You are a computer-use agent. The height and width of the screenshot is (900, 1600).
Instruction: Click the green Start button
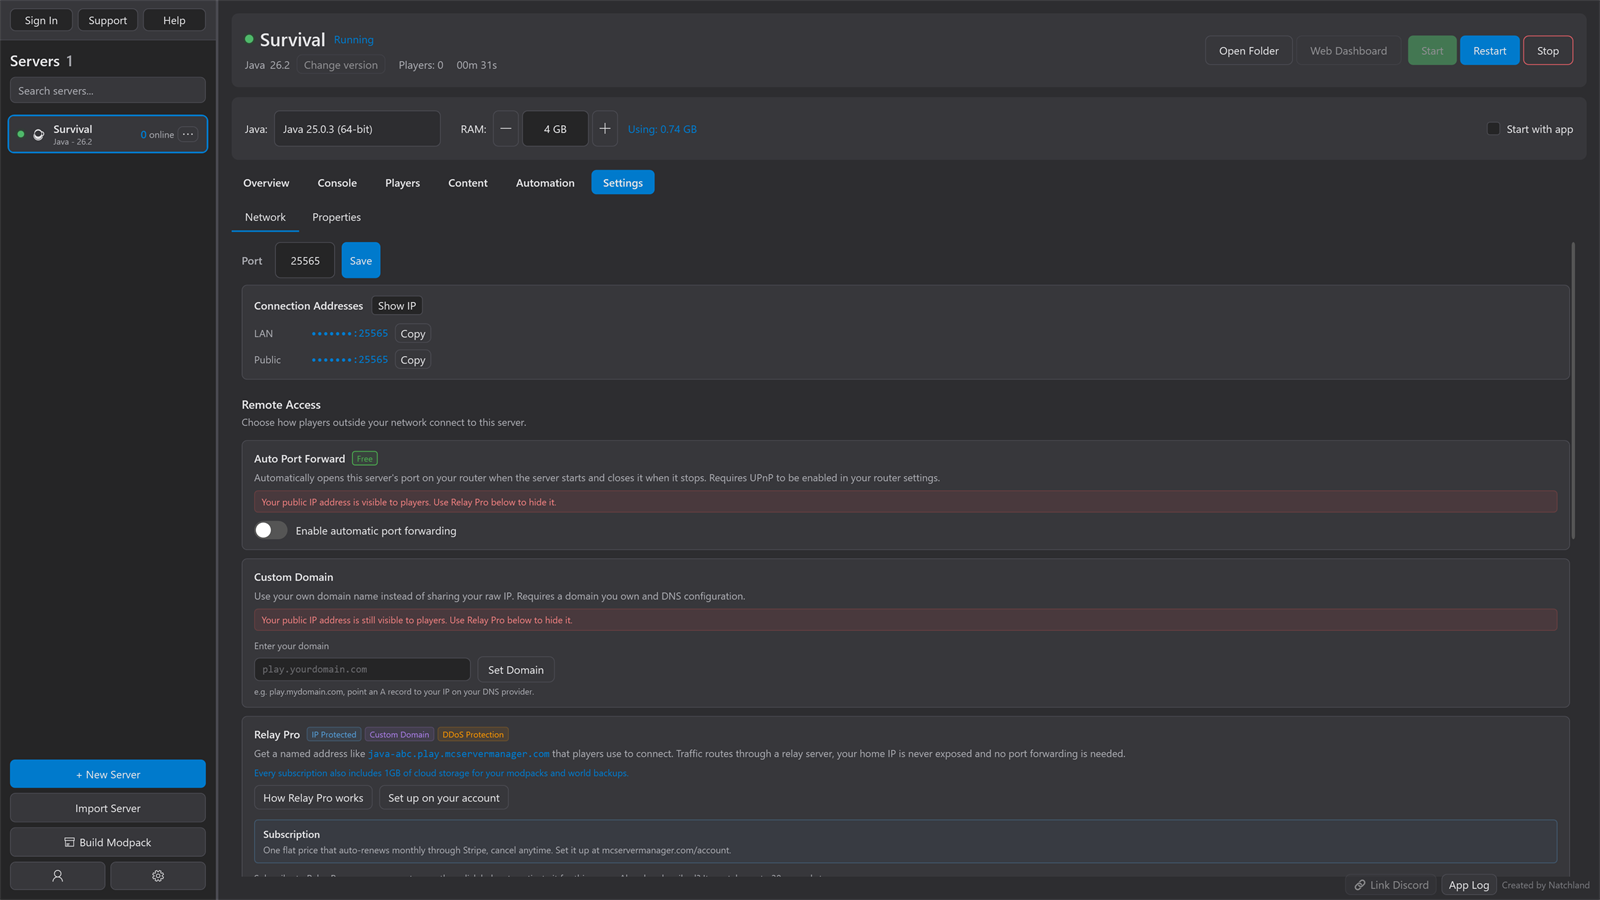click(x=1432, y=51)
